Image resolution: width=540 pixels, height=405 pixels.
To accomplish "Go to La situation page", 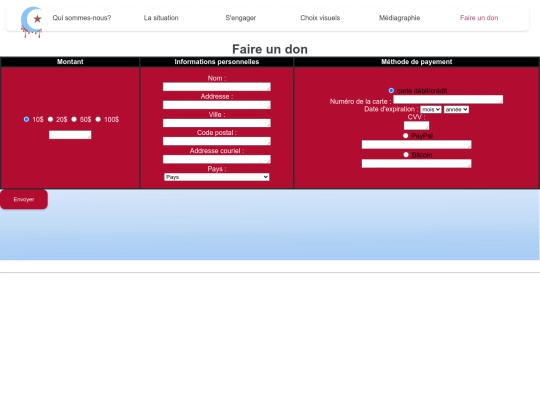I will [161, 18].
